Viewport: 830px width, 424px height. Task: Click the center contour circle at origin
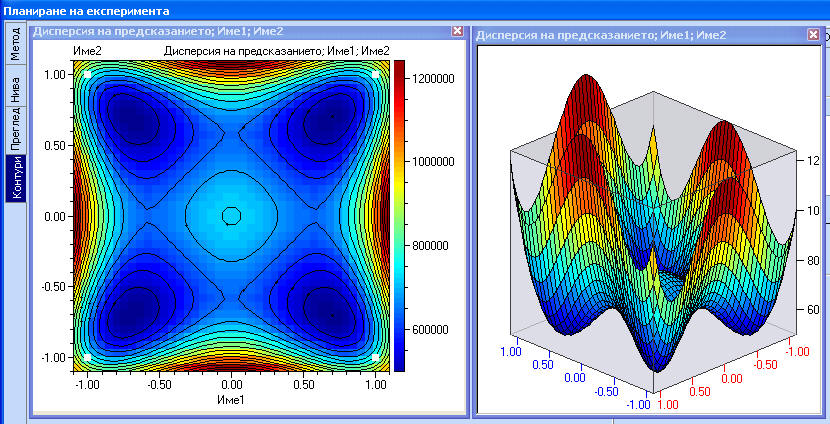[231, 215]
